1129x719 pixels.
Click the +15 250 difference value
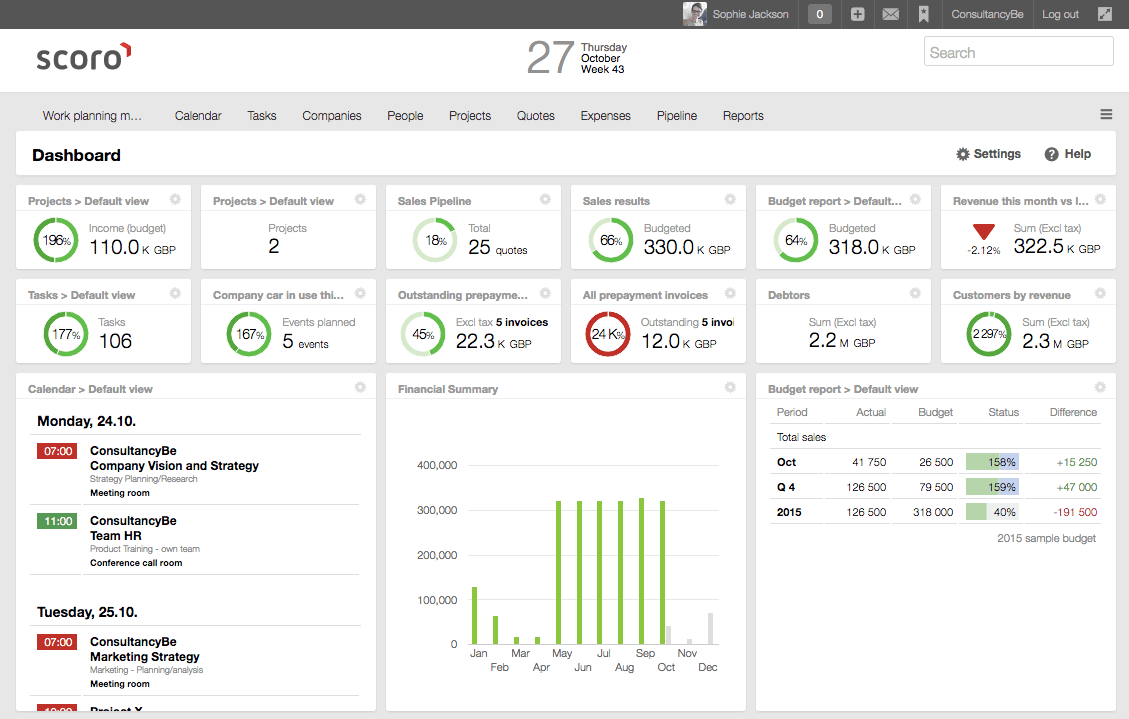click(1076, 462)
